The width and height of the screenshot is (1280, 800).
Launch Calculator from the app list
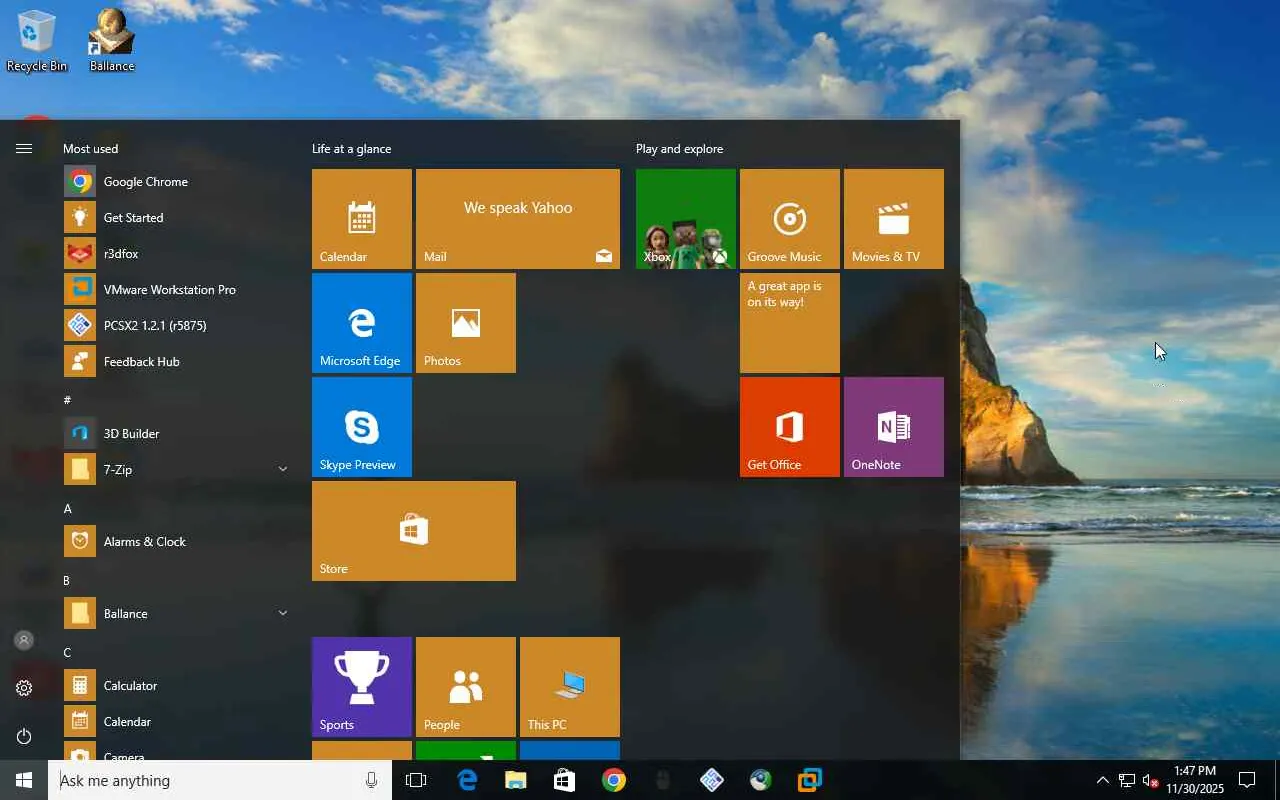coord(176,686)
